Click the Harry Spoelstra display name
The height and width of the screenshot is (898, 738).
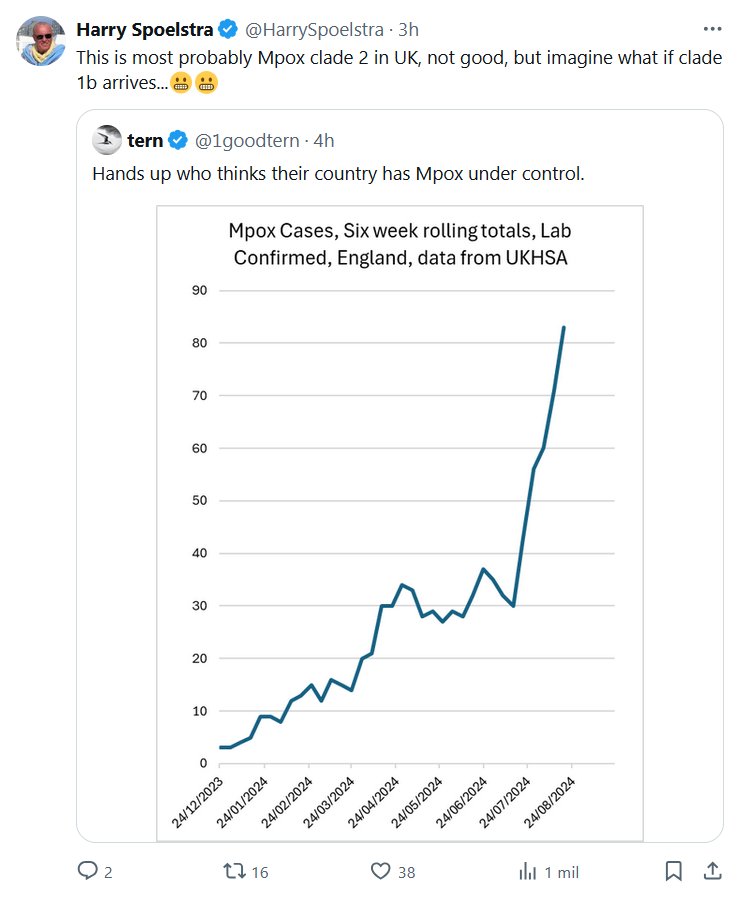coord(144,27)
